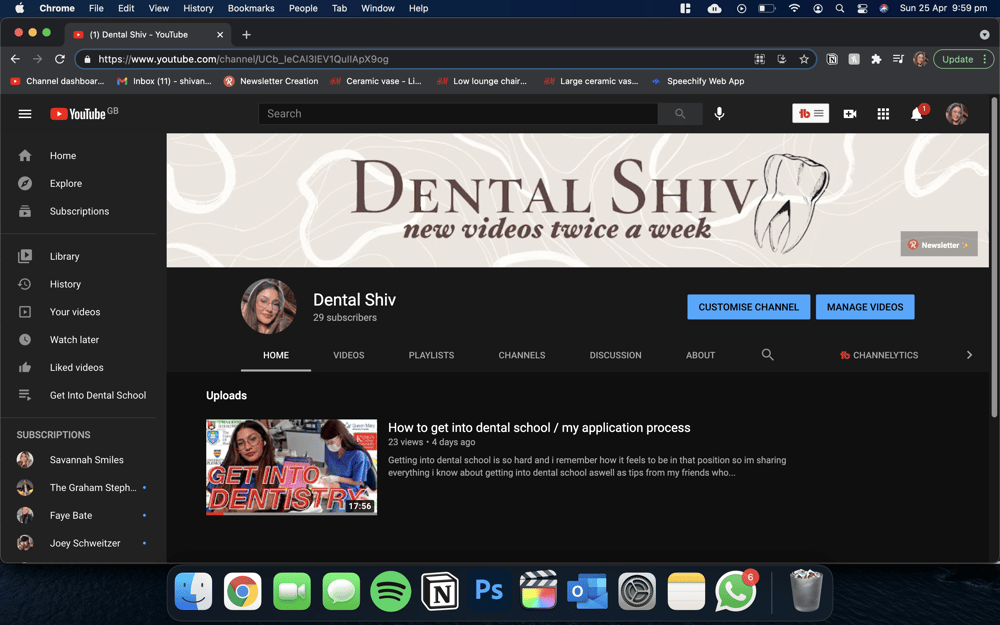This screenshot has height=625, width=1000.
Task: Open account avatar in YouTube header
Action: click(x=956, y=114)
